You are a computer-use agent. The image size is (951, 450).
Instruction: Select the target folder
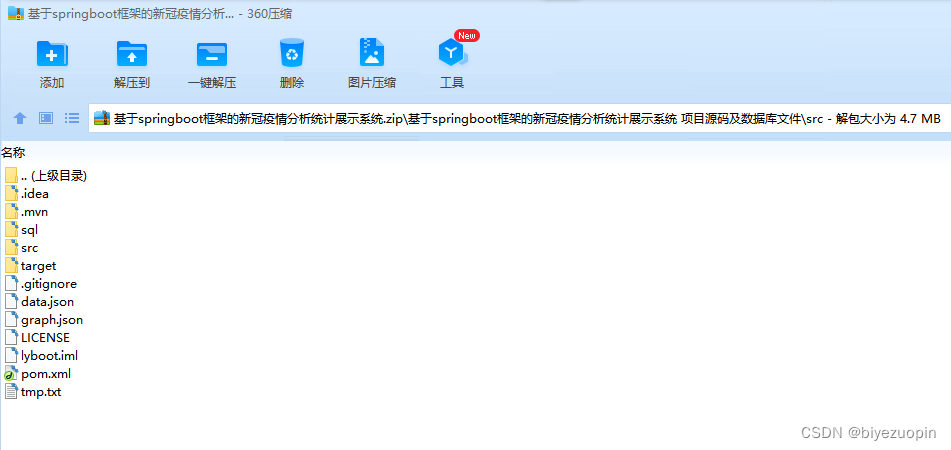pos(31,266)
